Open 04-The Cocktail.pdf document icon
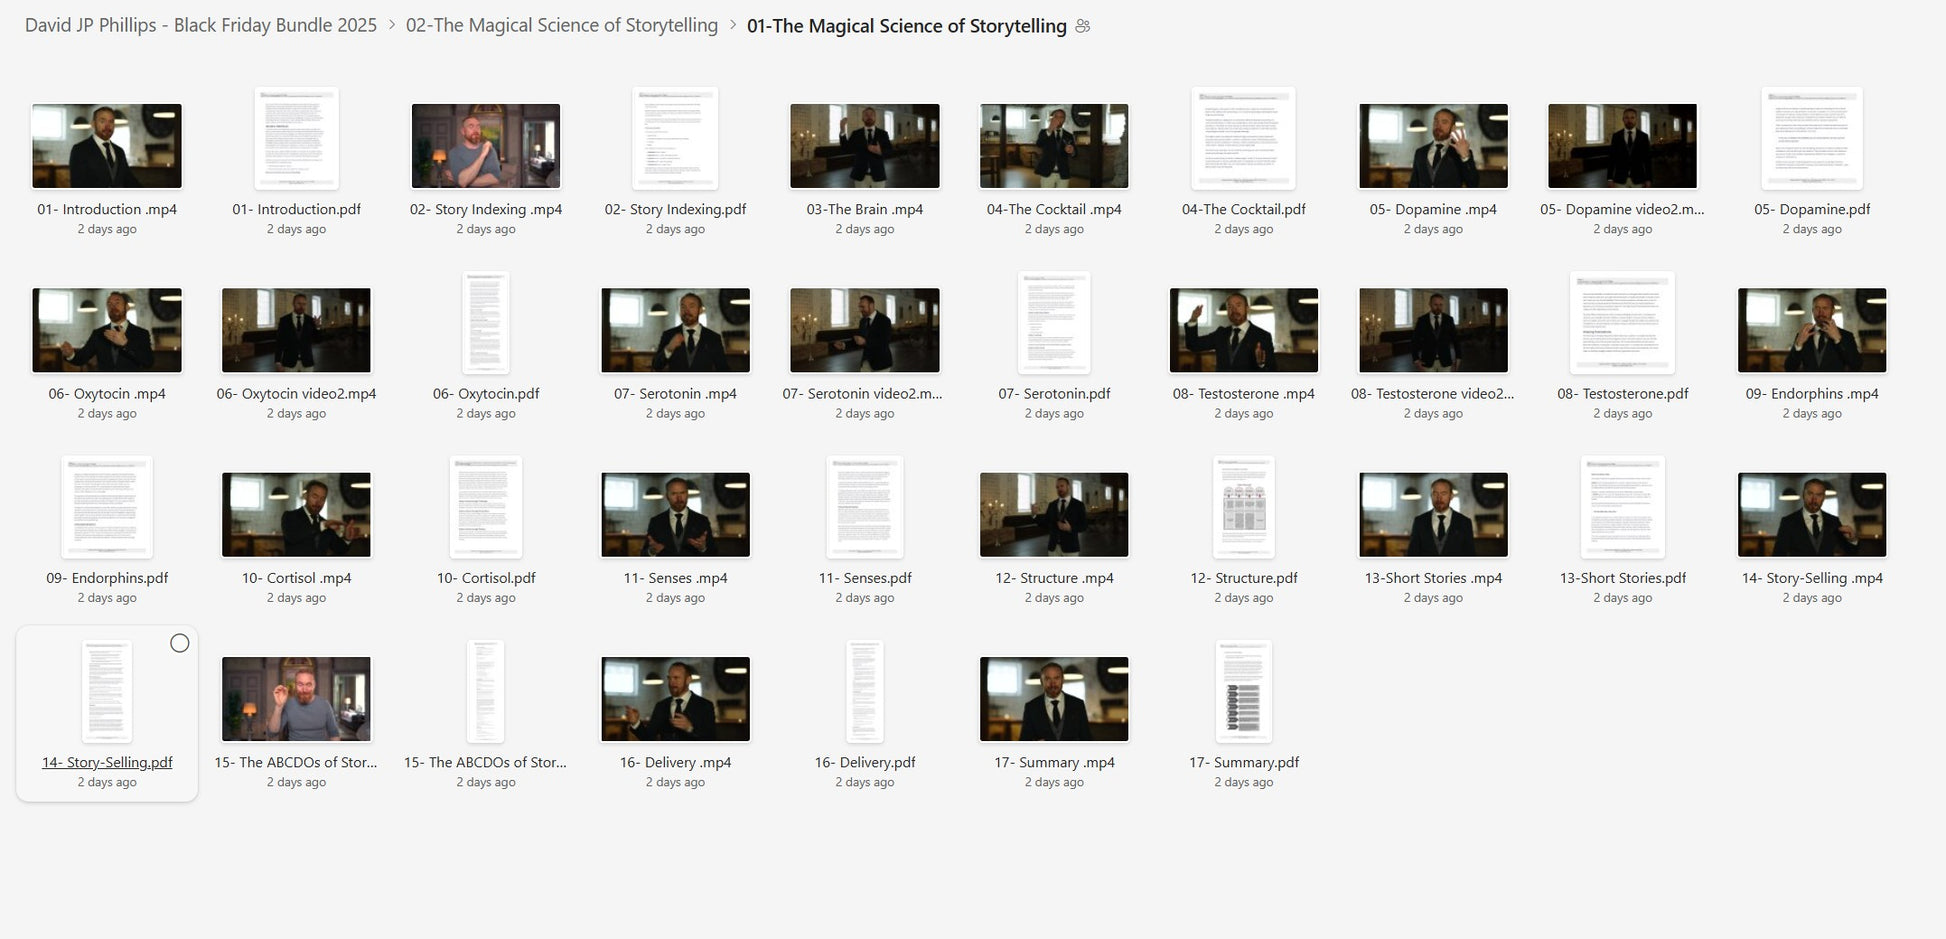This screenshot has width=1946, height=939. (1243, 139)
